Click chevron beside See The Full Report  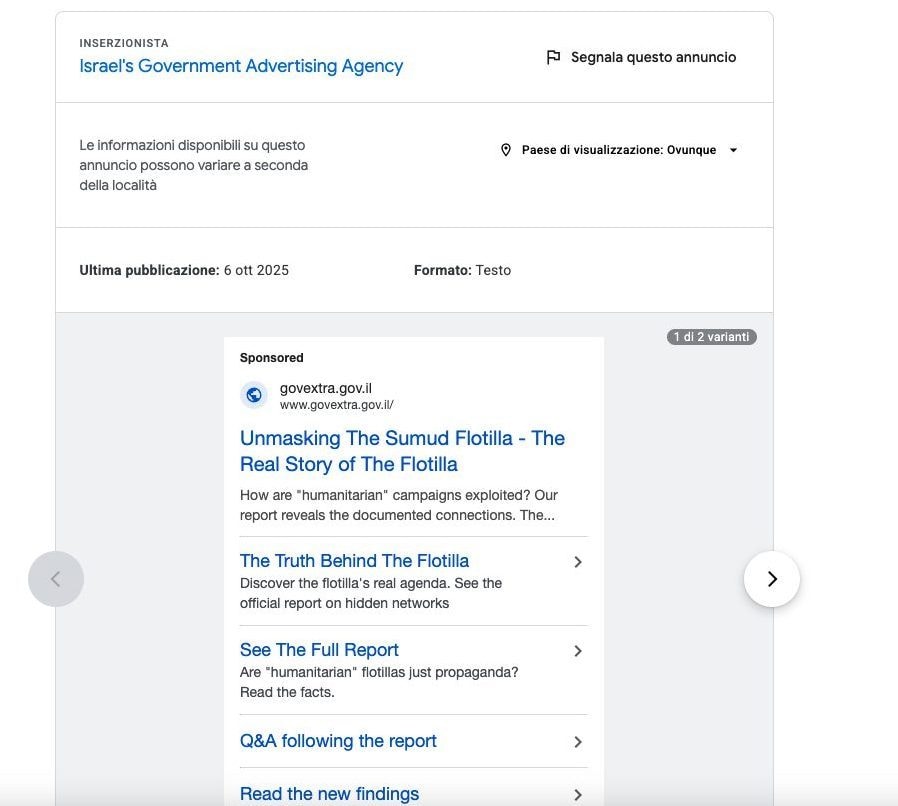pos(577,651)
